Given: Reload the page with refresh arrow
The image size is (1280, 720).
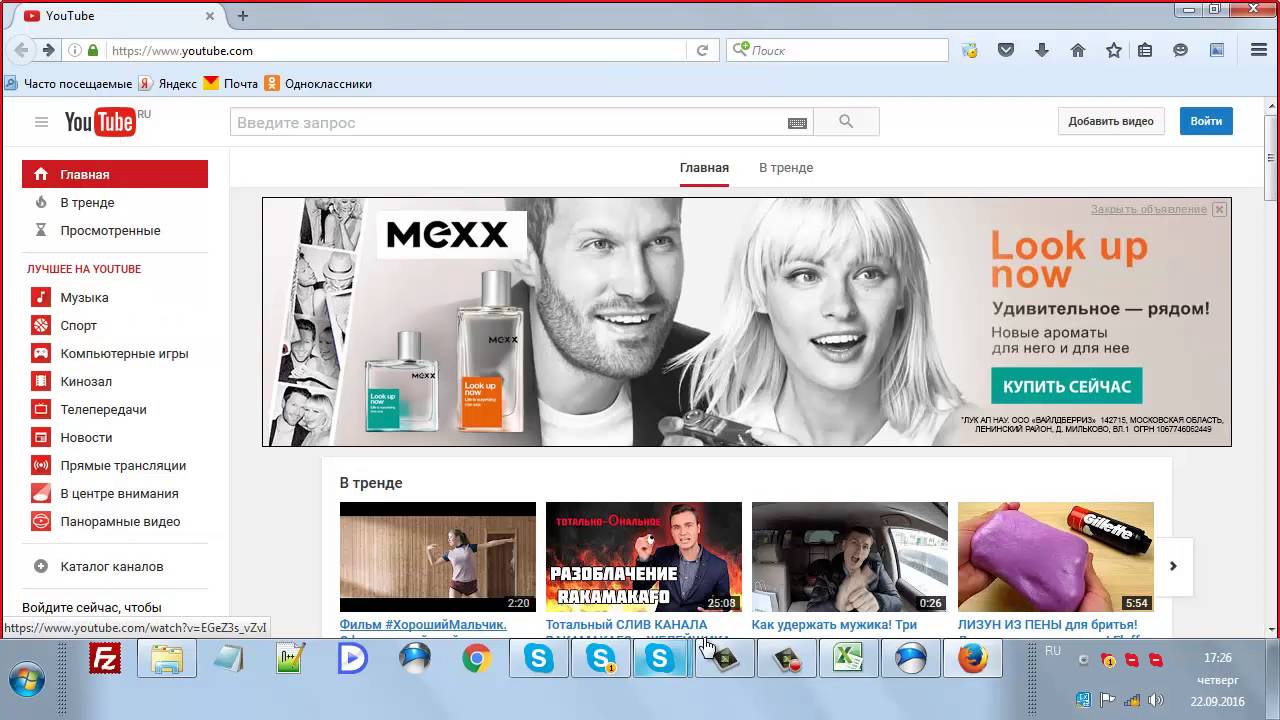Looking at the screenshot, I should (x=702, y=50).
